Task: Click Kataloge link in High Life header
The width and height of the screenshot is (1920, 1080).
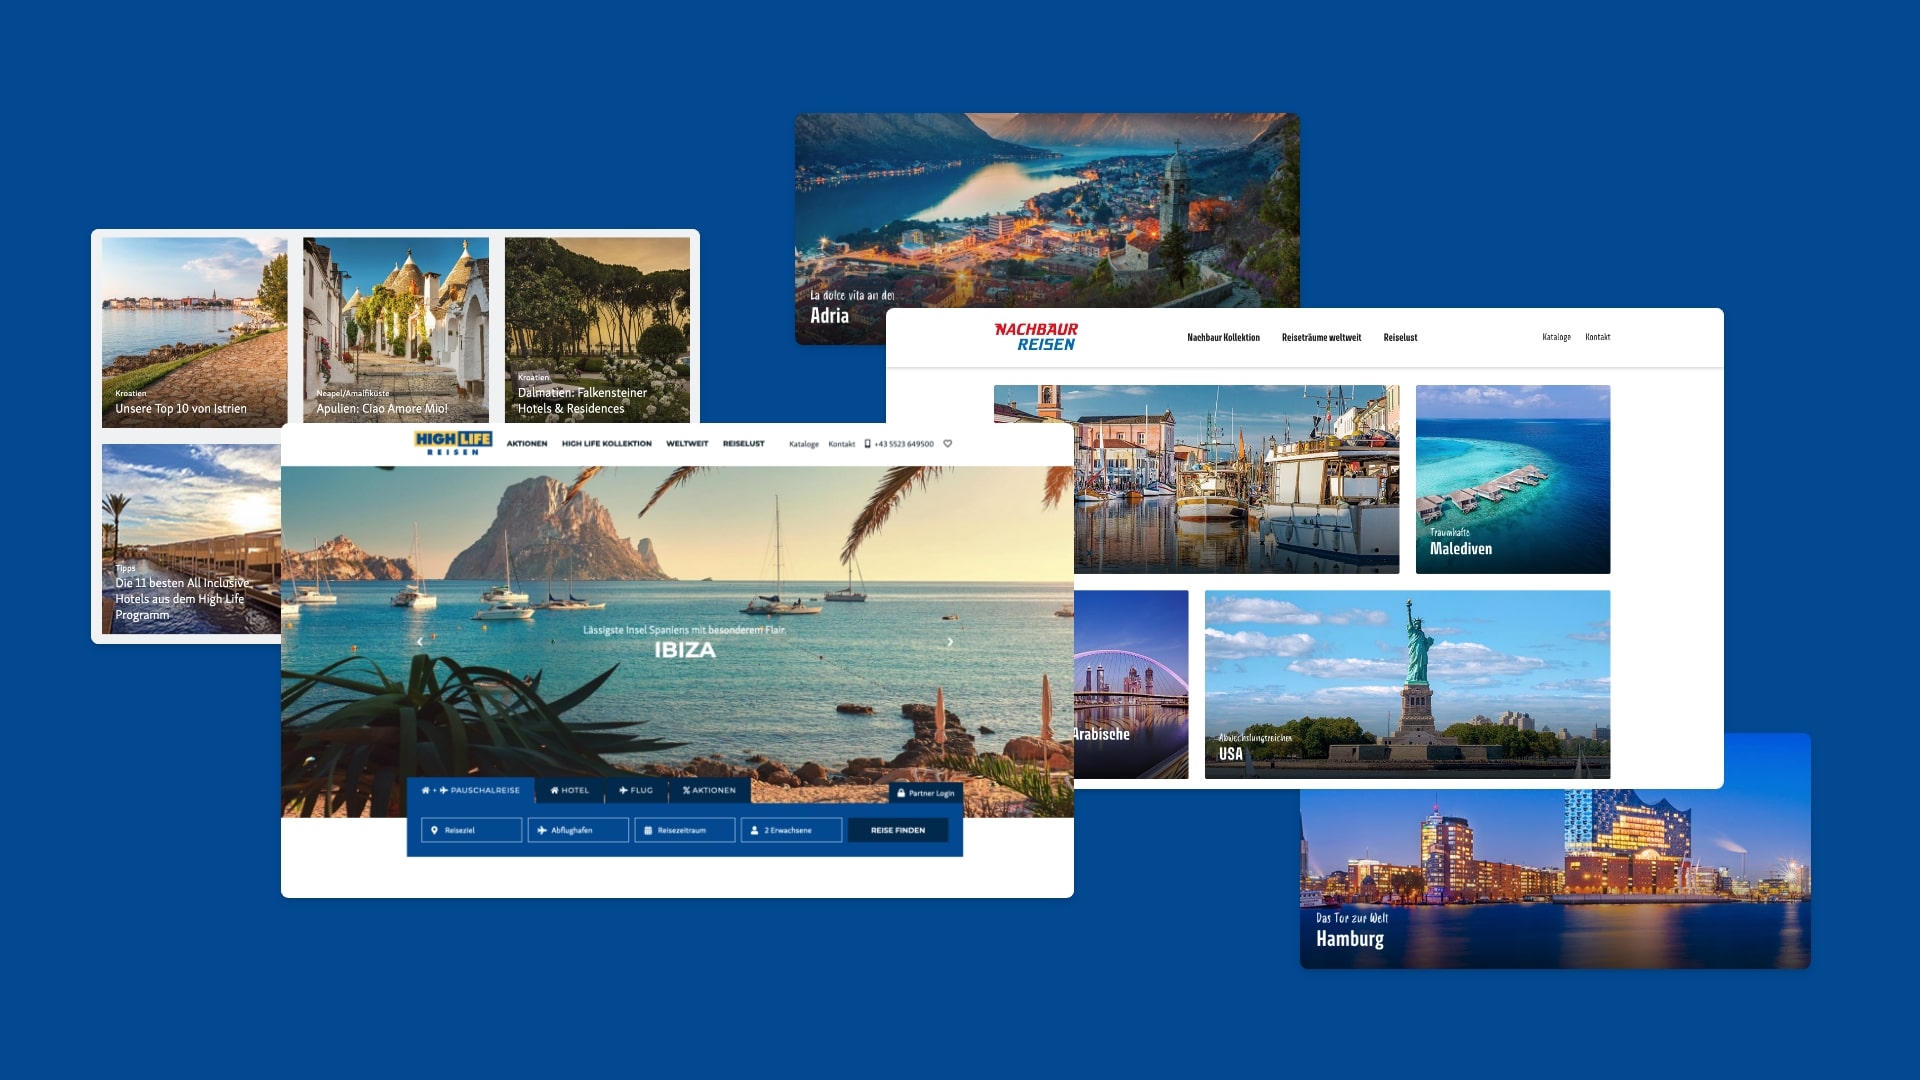Action: tap(804, 444)
